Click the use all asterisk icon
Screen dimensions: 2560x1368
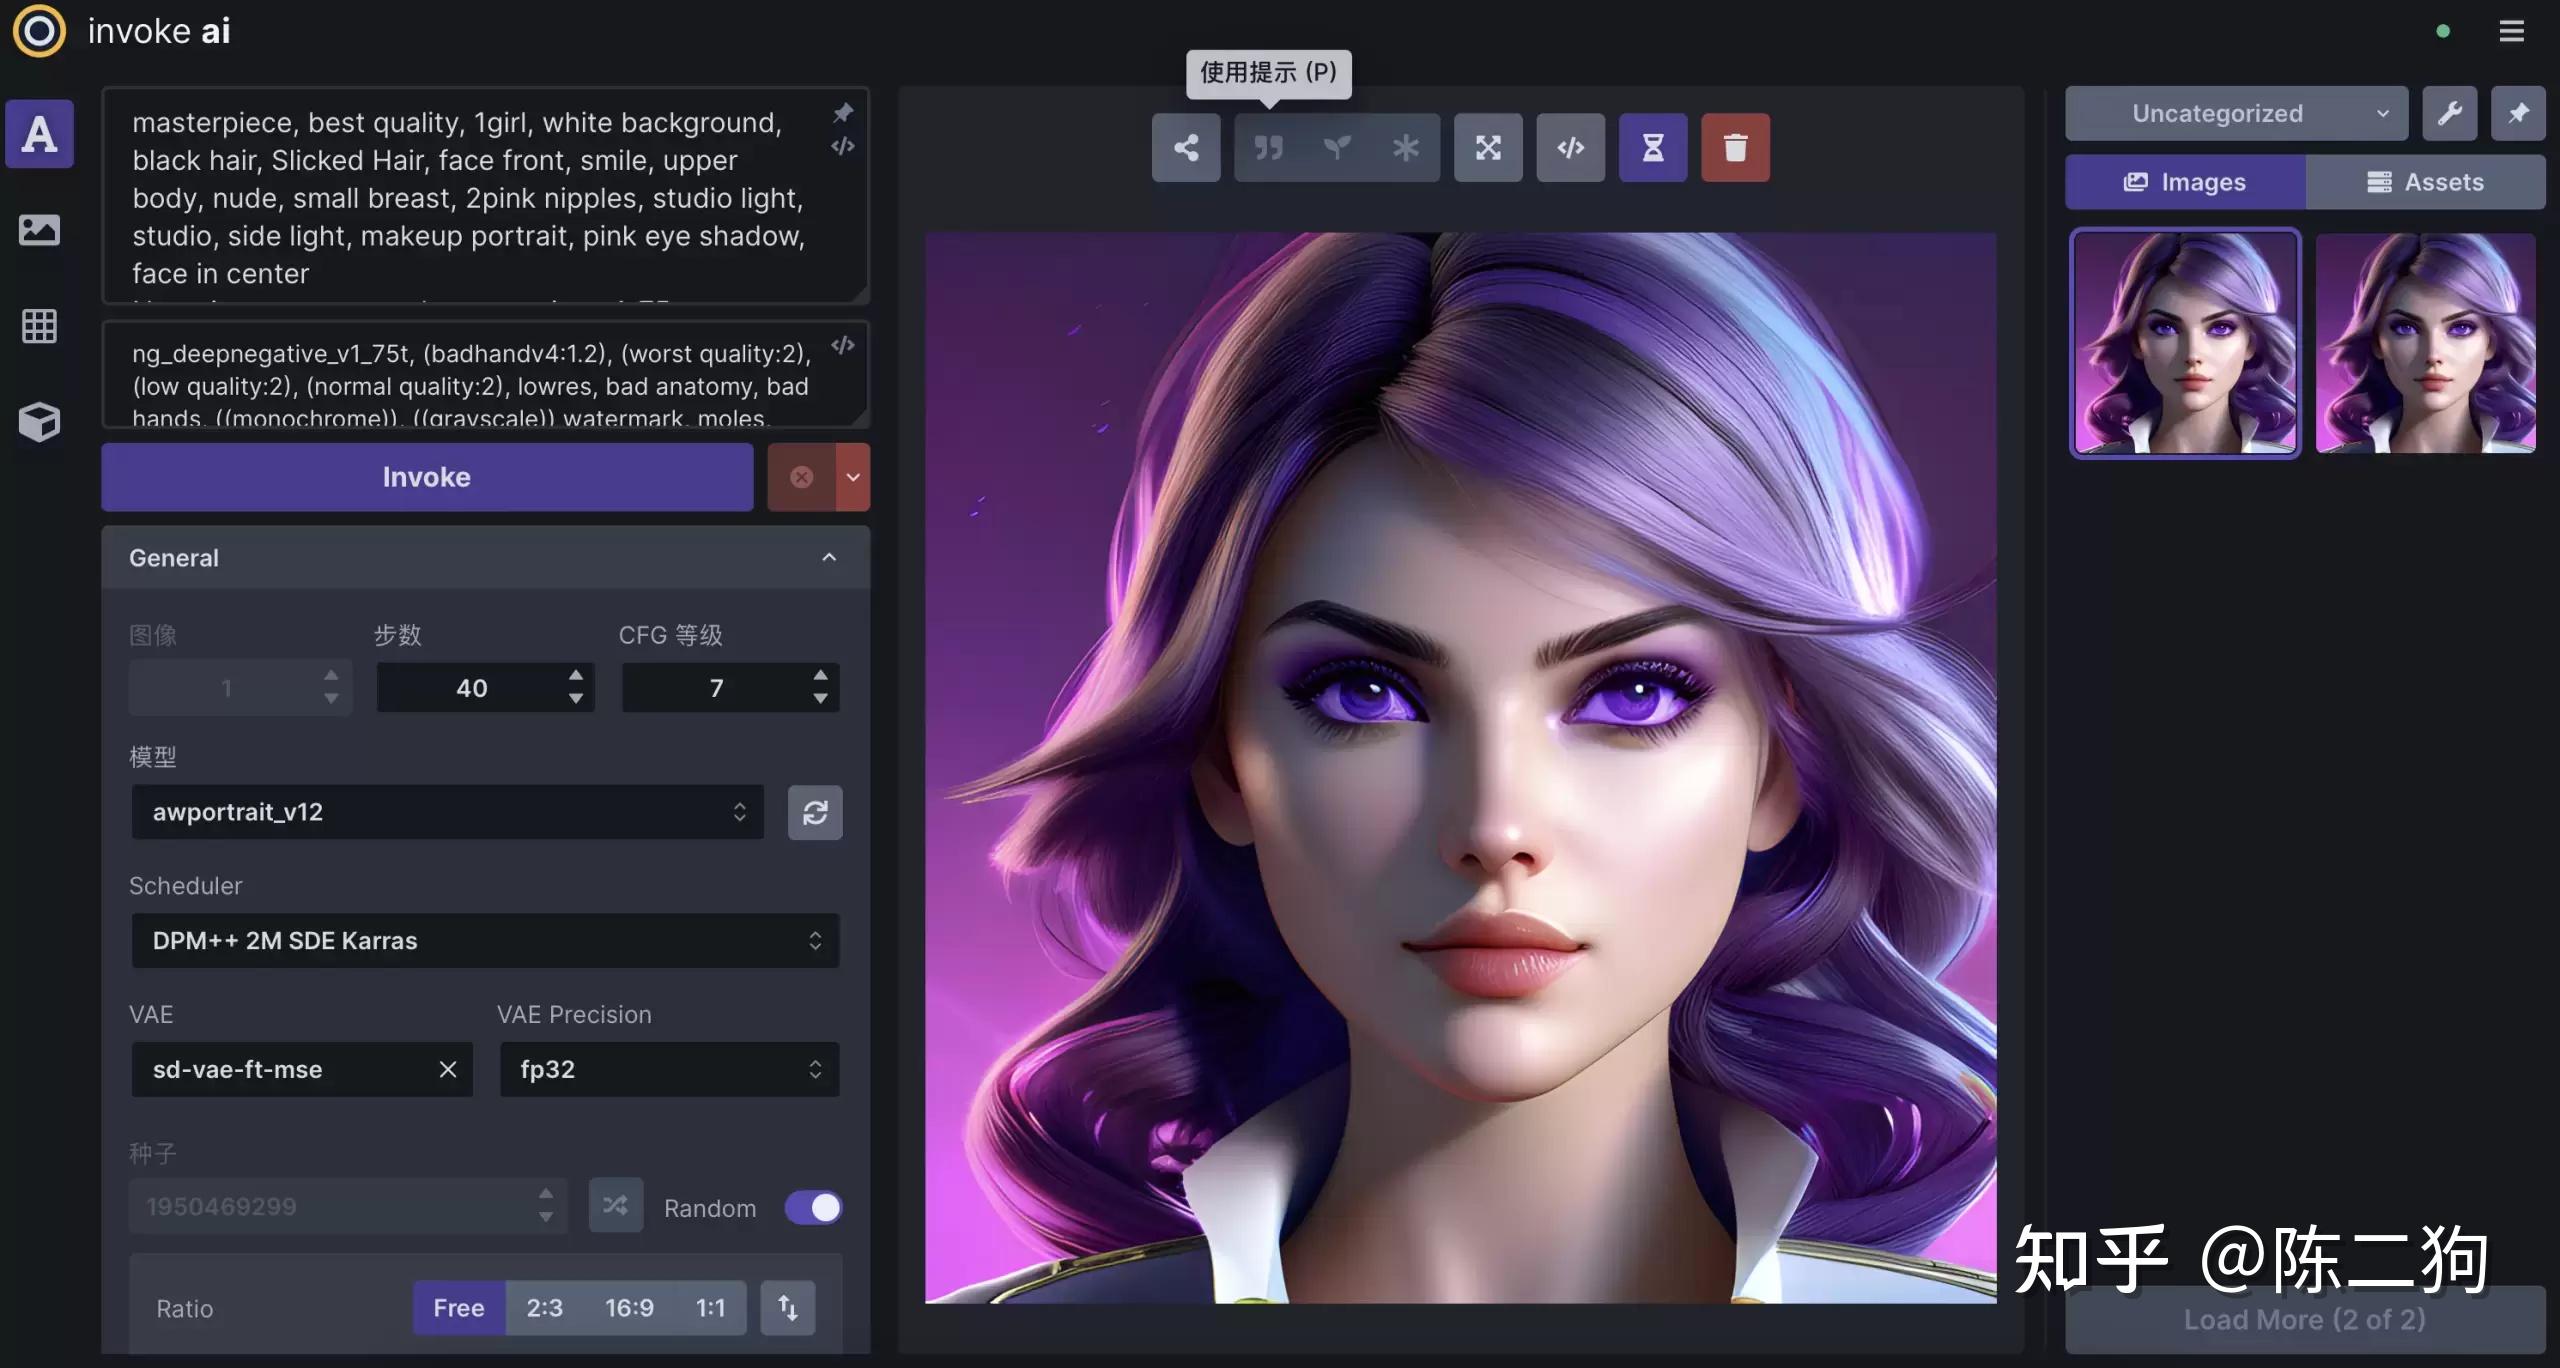click(1405, 148)
